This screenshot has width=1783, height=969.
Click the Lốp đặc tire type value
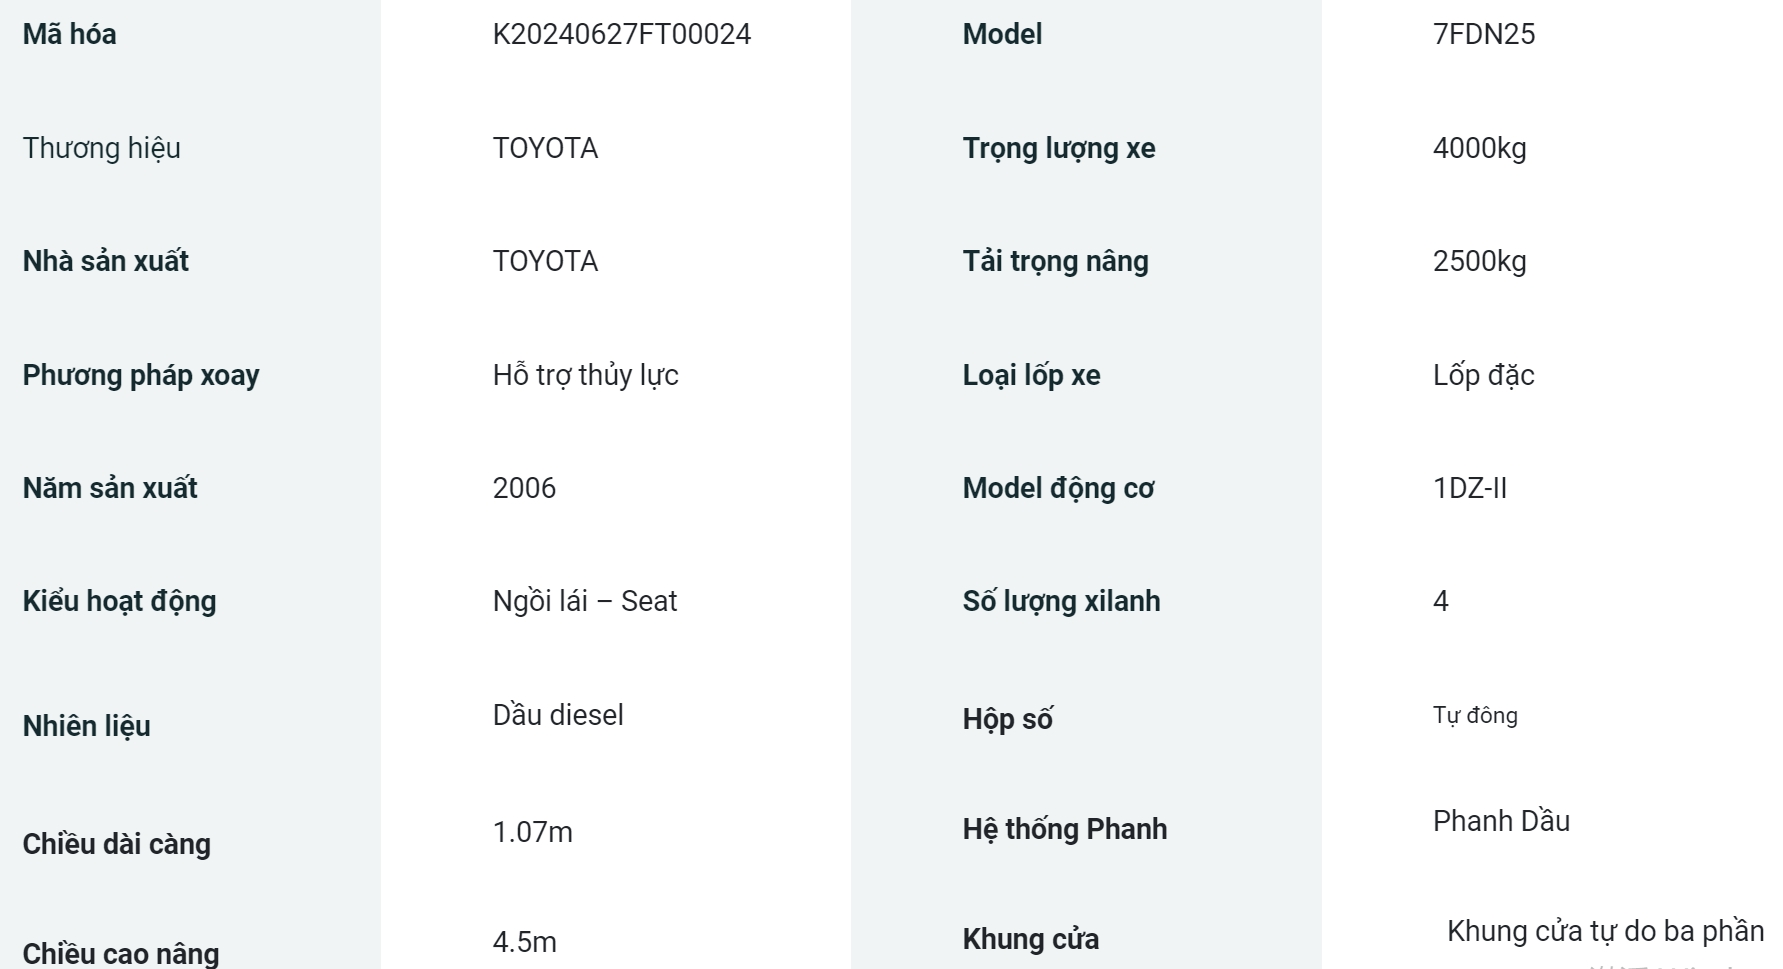1483,375
